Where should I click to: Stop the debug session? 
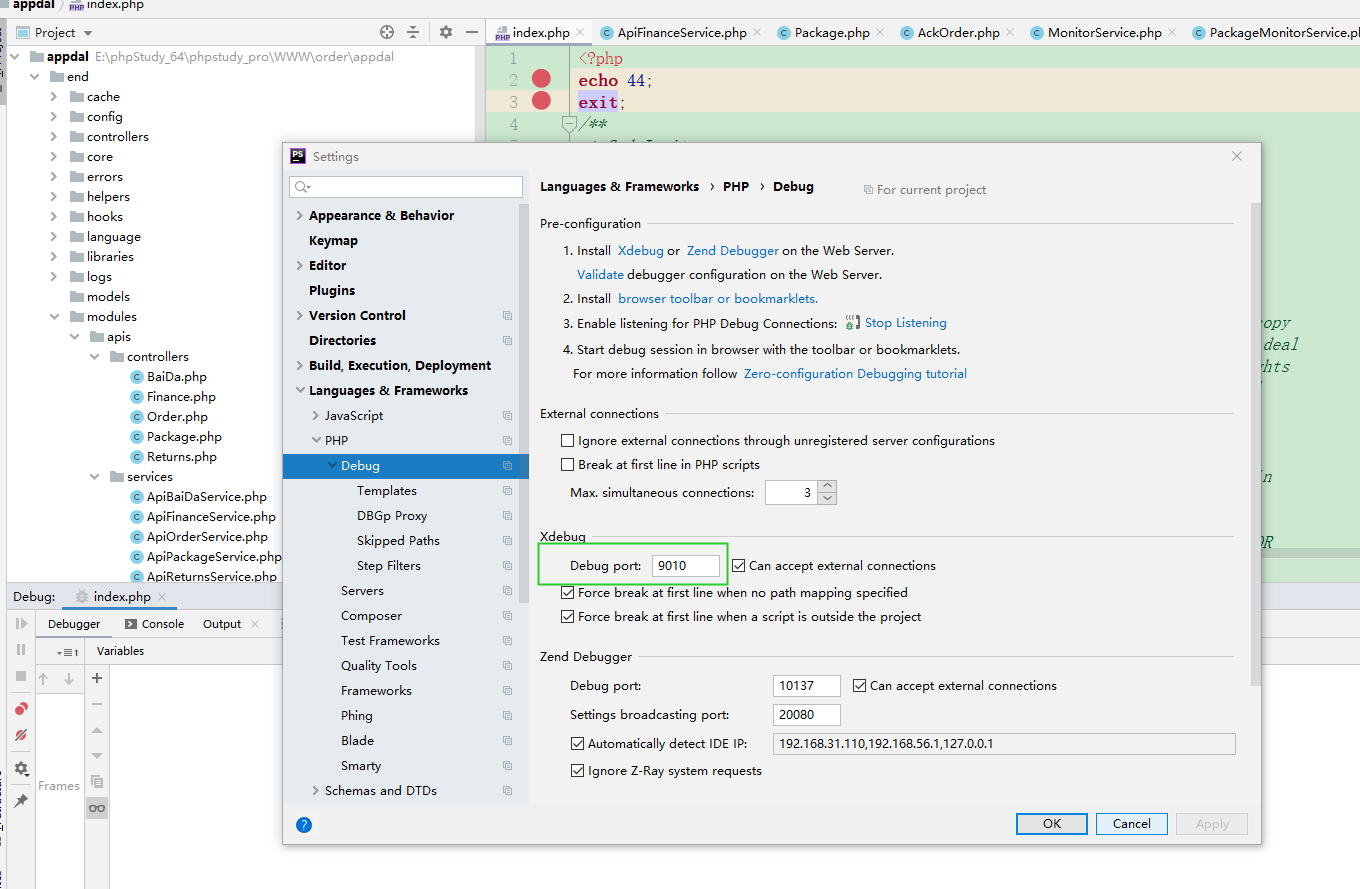21,676
